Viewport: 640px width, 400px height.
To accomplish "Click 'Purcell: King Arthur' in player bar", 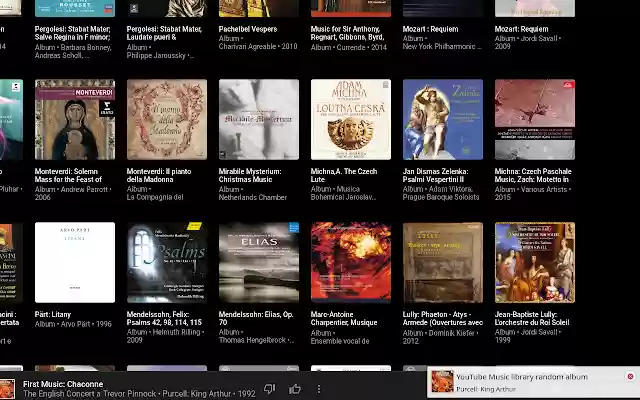I will [x=197, y=394].
